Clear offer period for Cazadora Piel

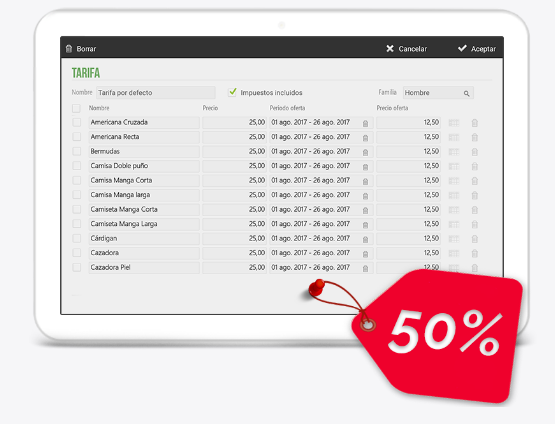point(365,269)
